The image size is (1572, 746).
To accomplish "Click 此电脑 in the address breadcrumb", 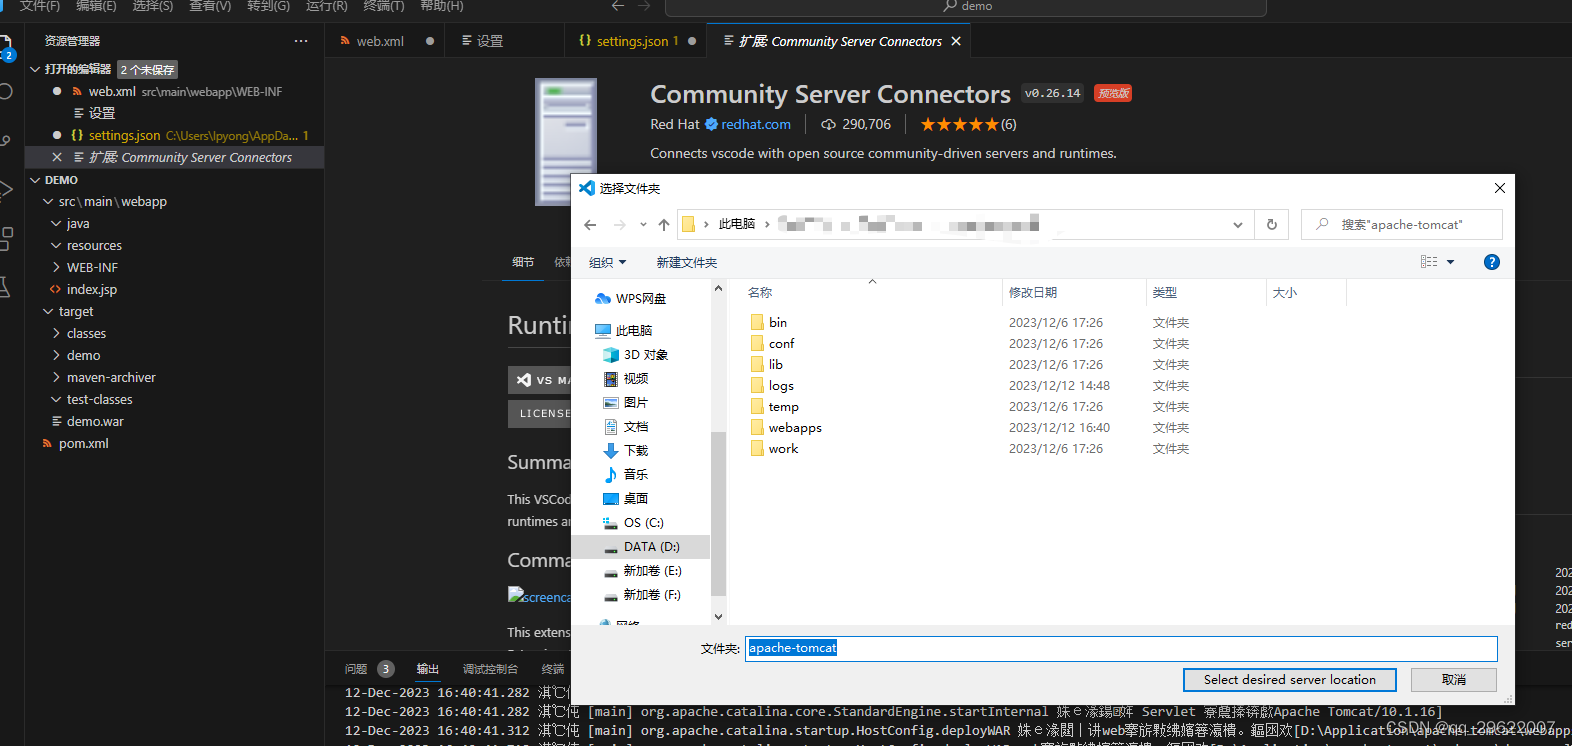I will pyautogui.click(x=737, y=225).
